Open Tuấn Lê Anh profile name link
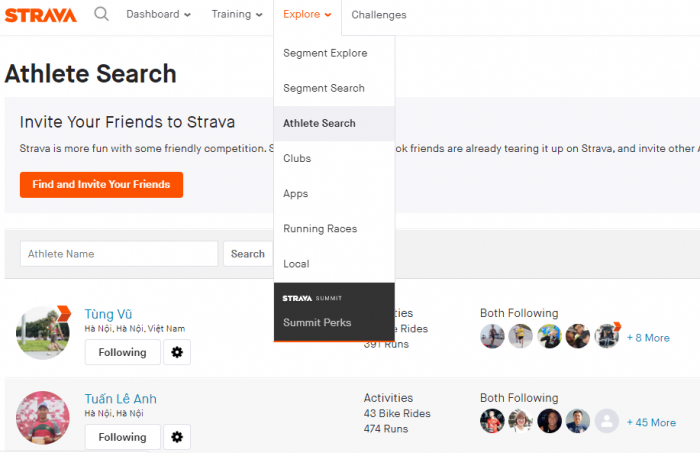 click(x=121, y=399)
